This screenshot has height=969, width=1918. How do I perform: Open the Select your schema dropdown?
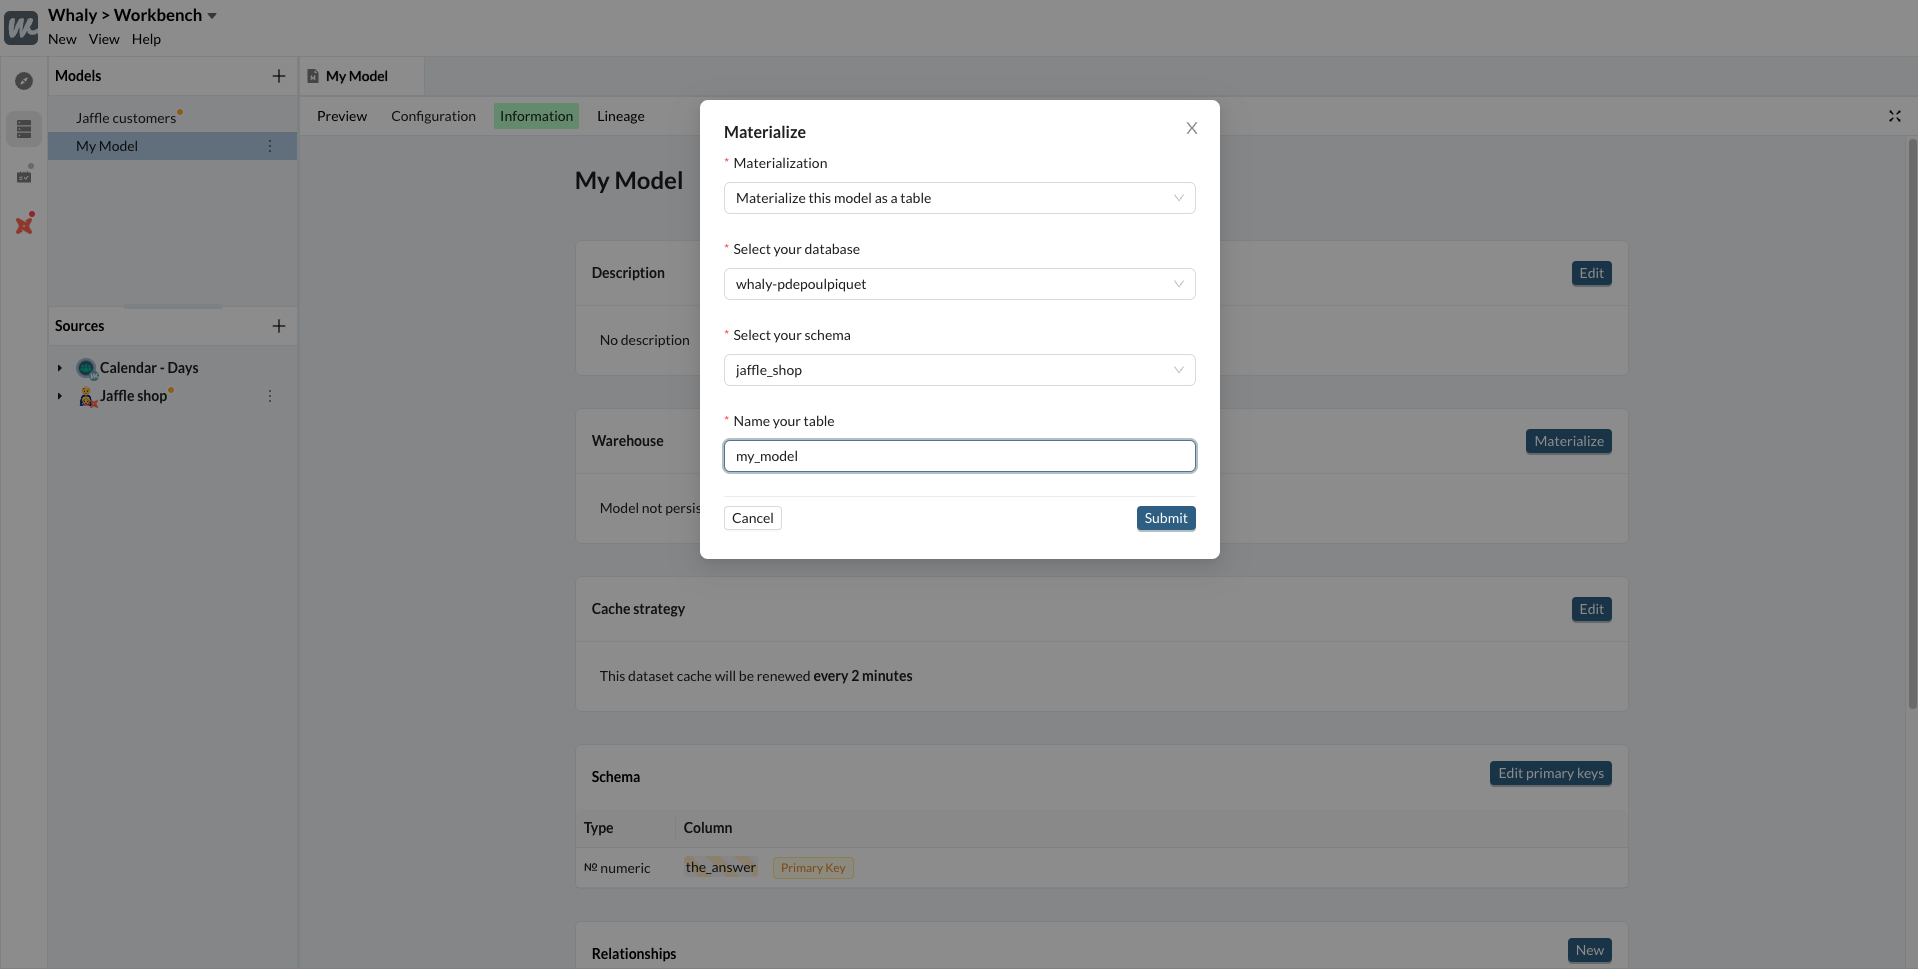pos(959,370)
